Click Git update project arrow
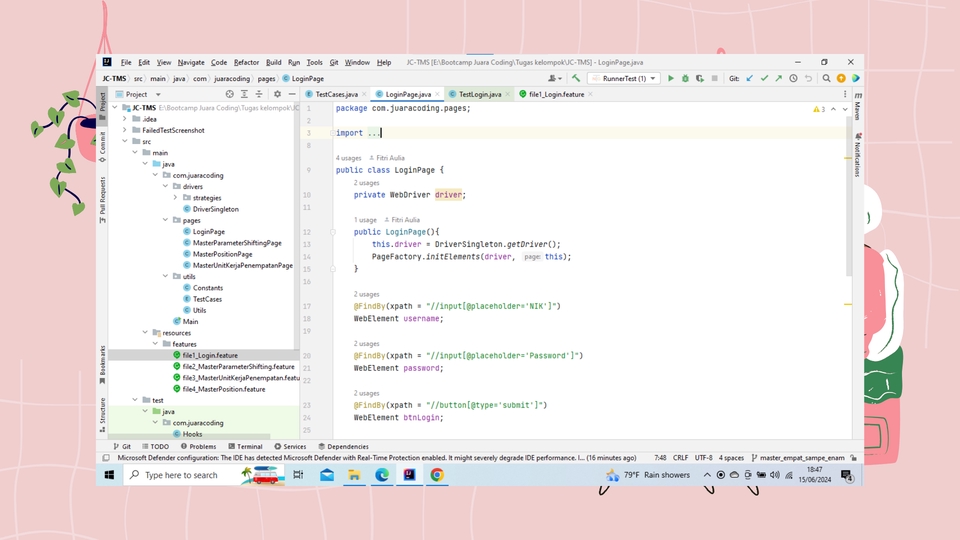Screen dimensions: 960x540 coord(750,78)
